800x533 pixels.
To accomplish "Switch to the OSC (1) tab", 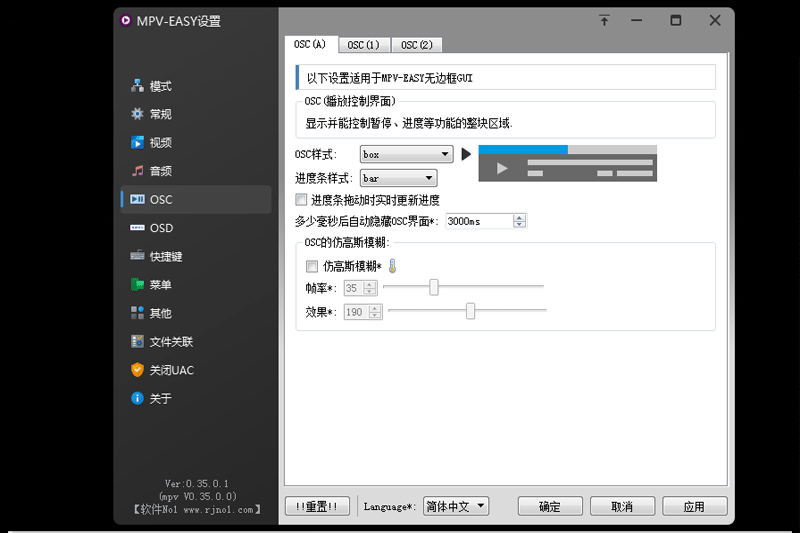I will [364, 45].
